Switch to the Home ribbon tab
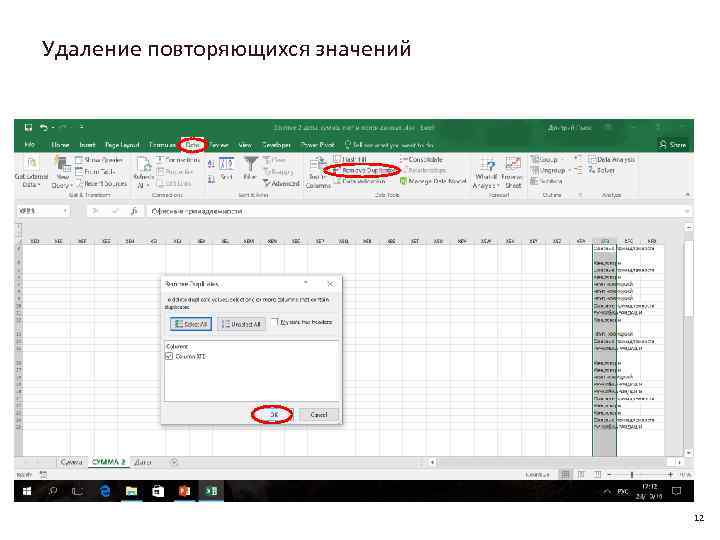 point(60,145)
